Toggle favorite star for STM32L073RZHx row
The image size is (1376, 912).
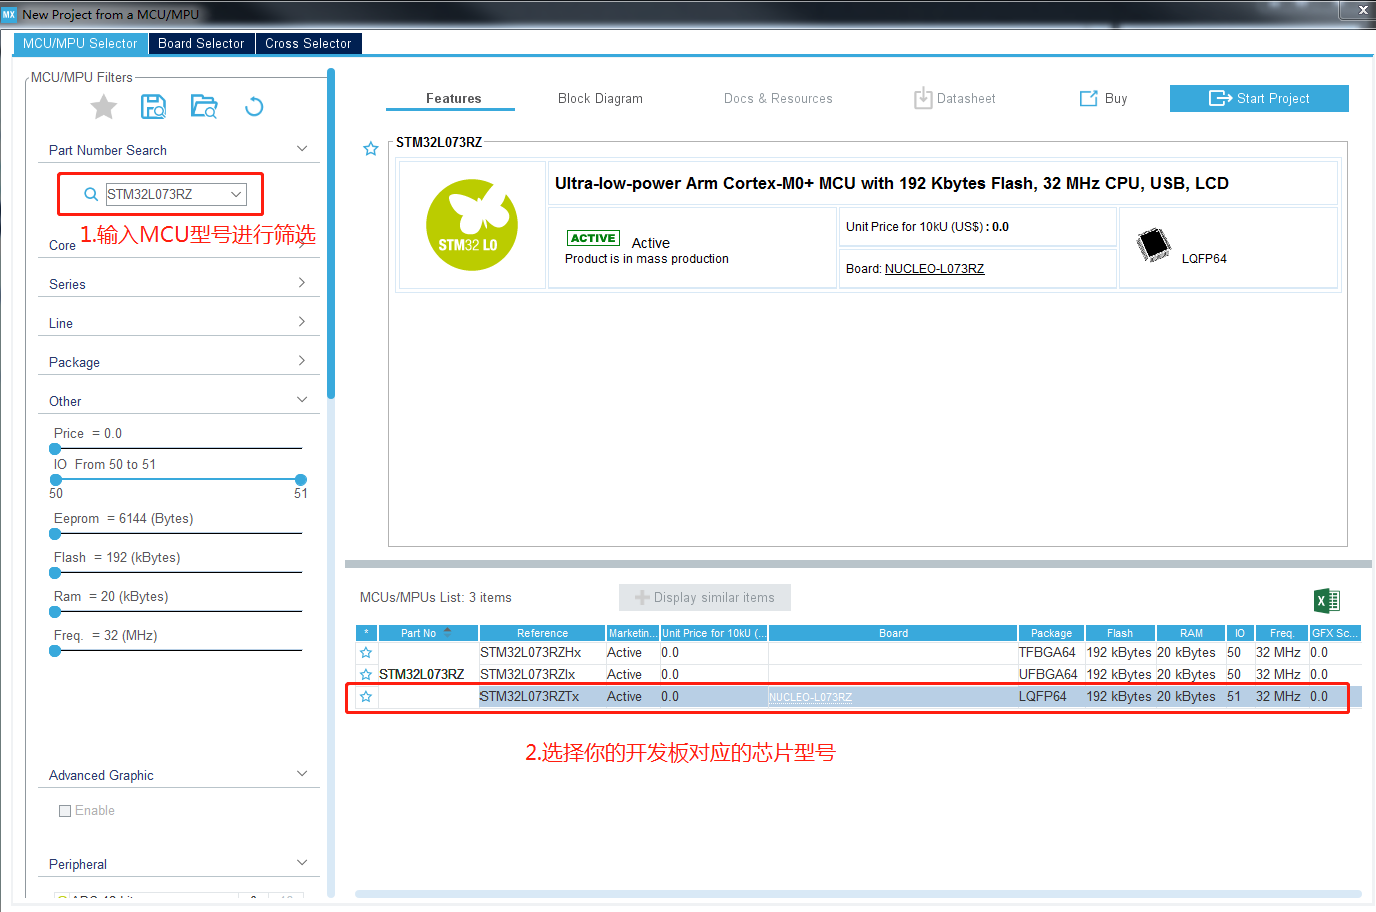pos(366,653)
